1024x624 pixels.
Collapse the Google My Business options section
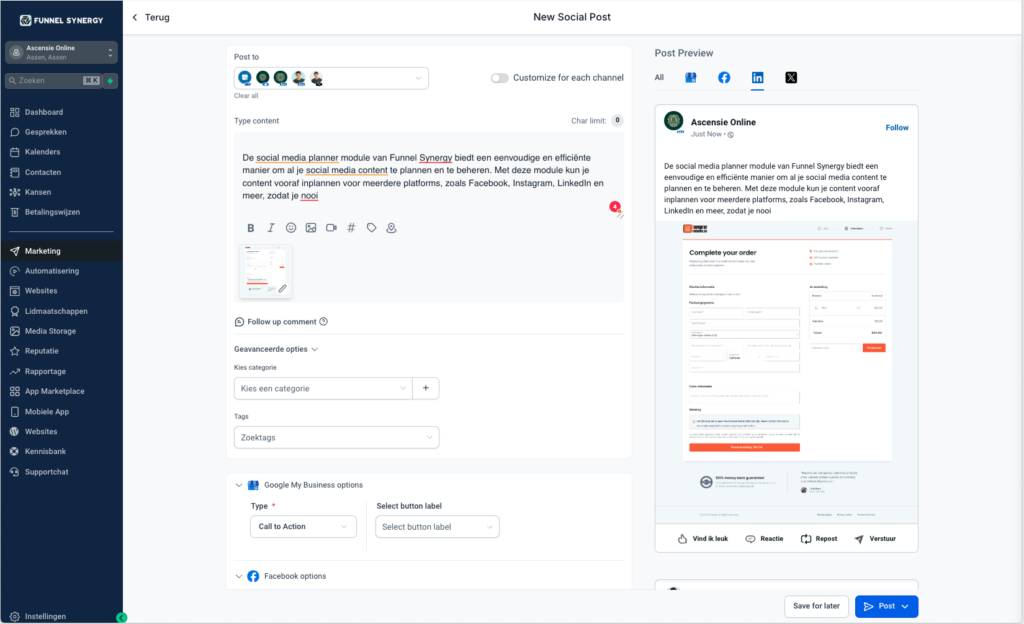239,485
